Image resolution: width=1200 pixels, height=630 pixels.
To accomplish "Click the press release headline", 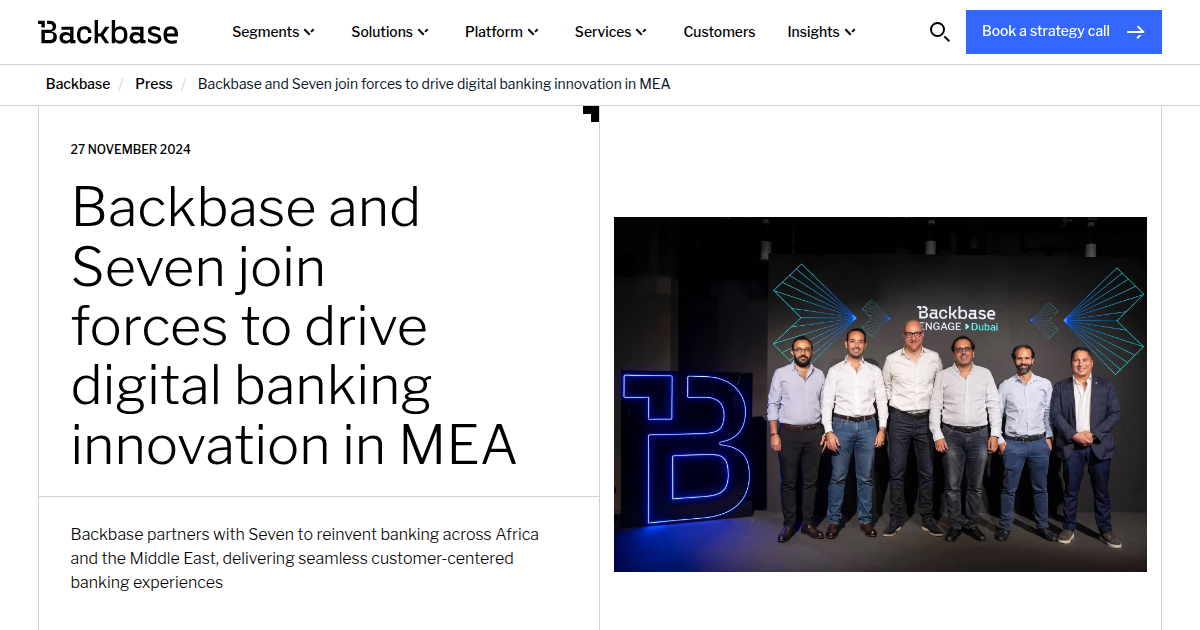I will pyautogui.click(x=293, y=327).
